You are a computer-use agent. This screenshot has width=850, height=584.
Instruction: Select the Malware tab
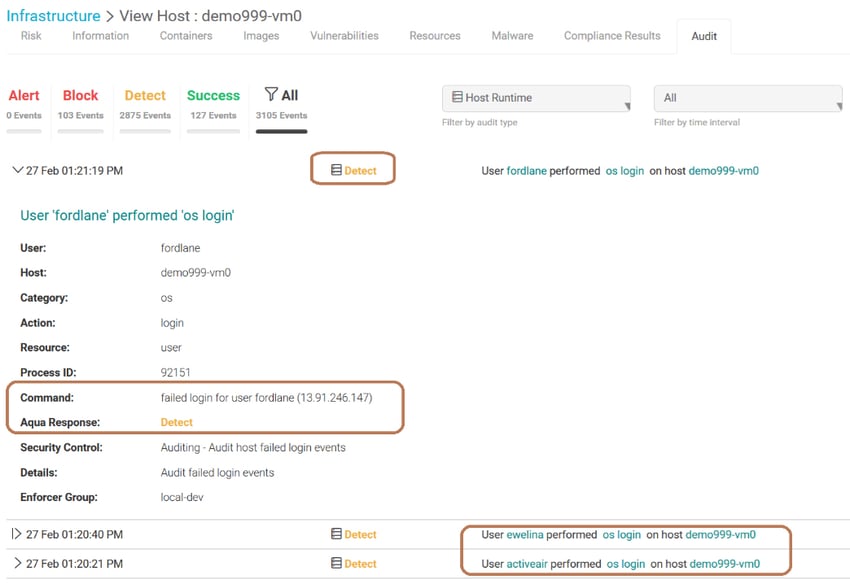pos(512,36)
